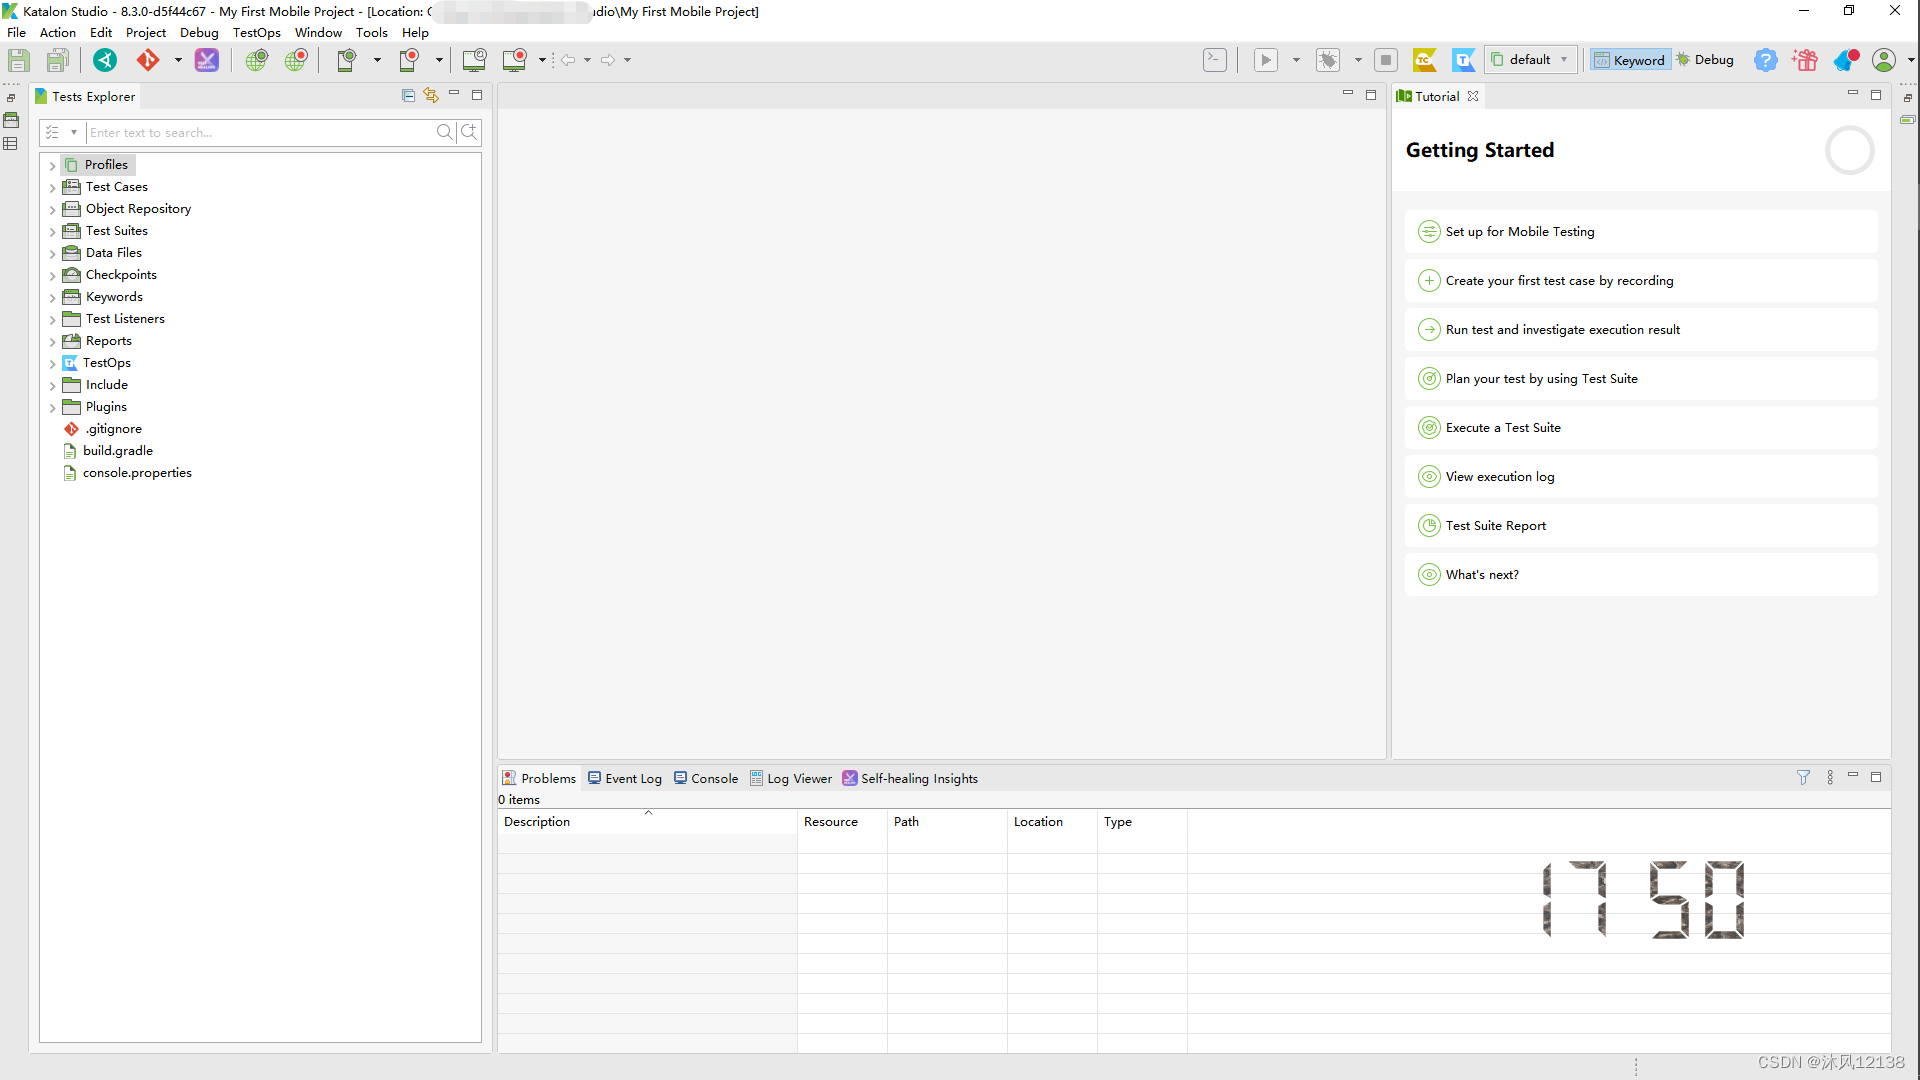
Task: Open the Self-Healing toolbar icon
Action: [207, 60]
